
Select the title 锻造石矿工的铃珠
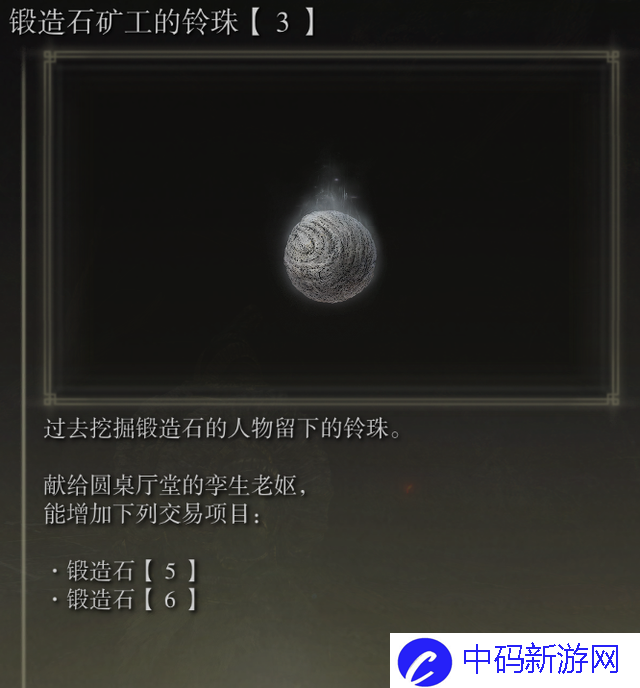pyautogui.click(x=124, y=22)
